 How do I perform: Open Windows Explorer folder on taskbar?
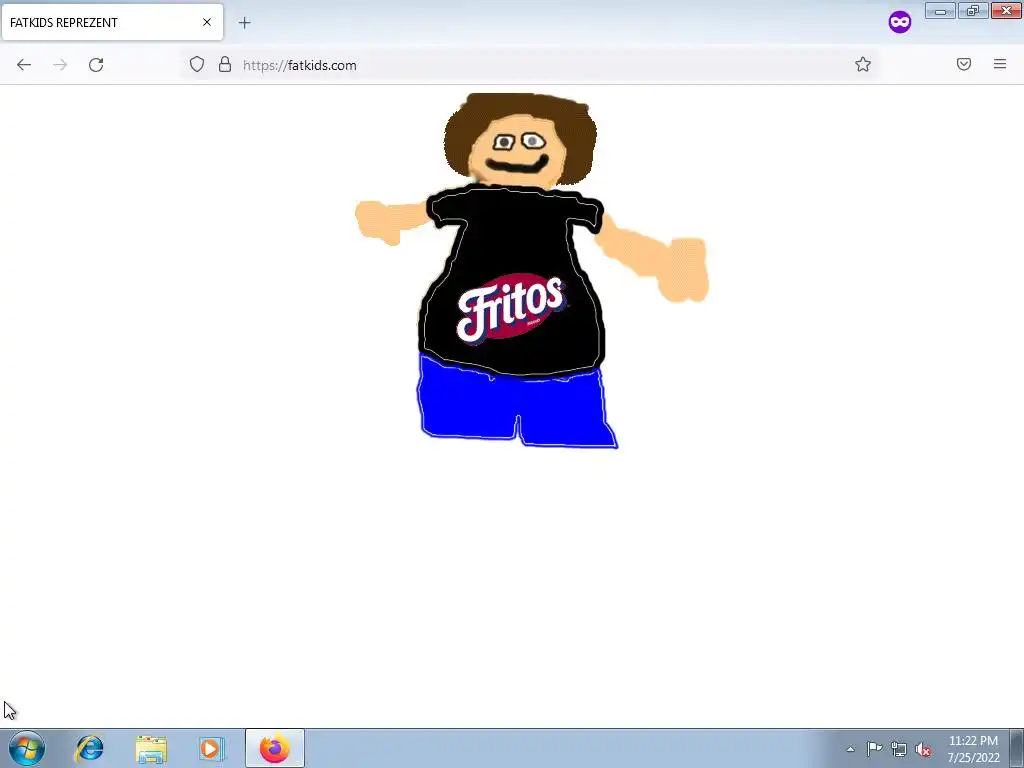pos(151,748)
